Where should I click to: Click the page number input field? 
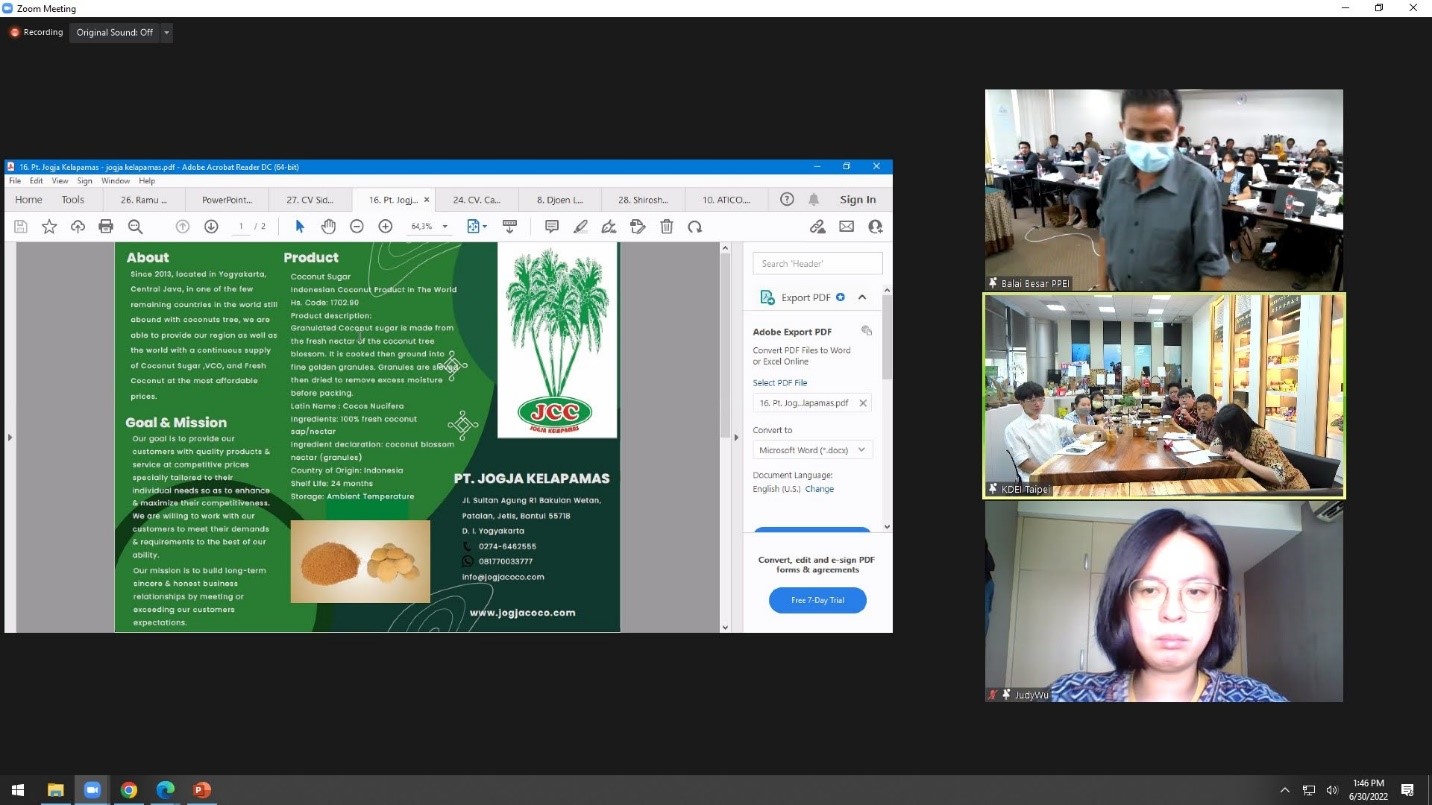tap(241, 227)
